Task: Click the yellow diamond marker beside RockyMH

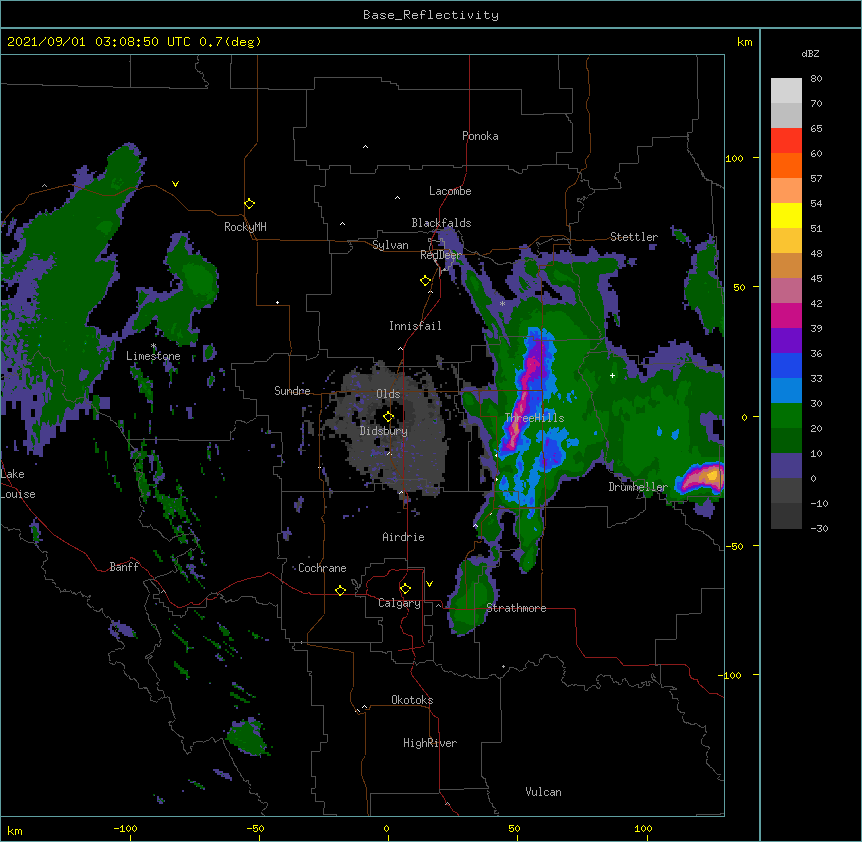Action: pyautogui.click(x=249, y=204)
